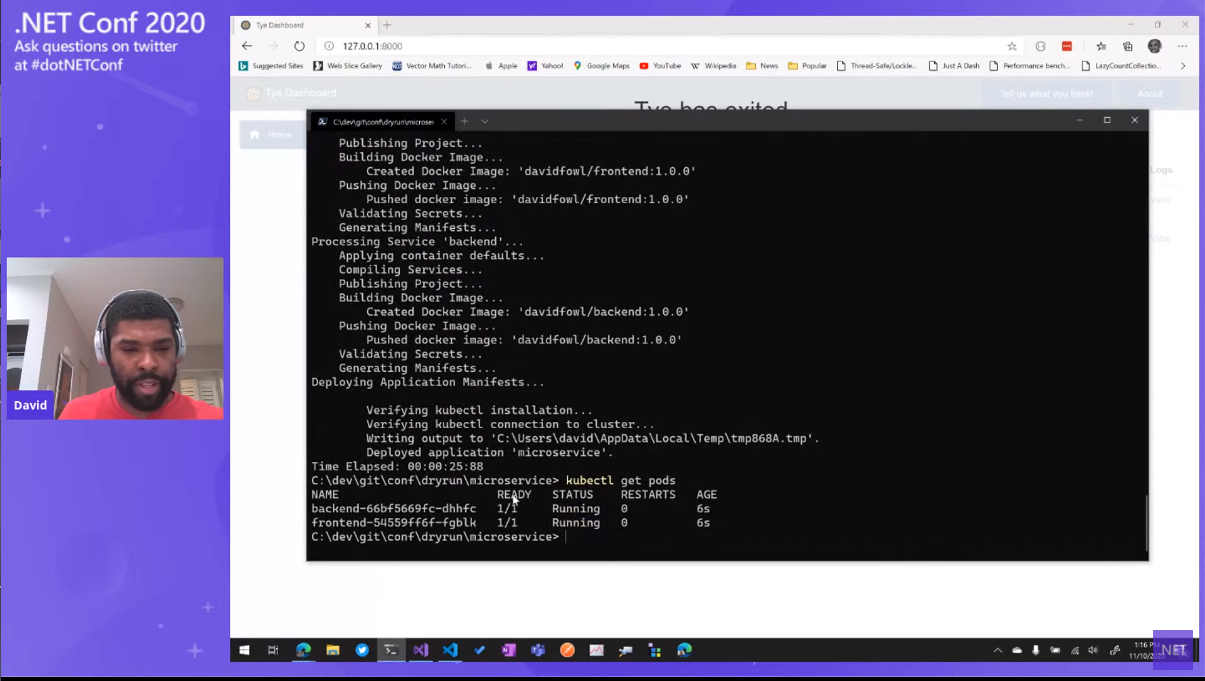Open a new terminal tab with plus

coord(464,121)
